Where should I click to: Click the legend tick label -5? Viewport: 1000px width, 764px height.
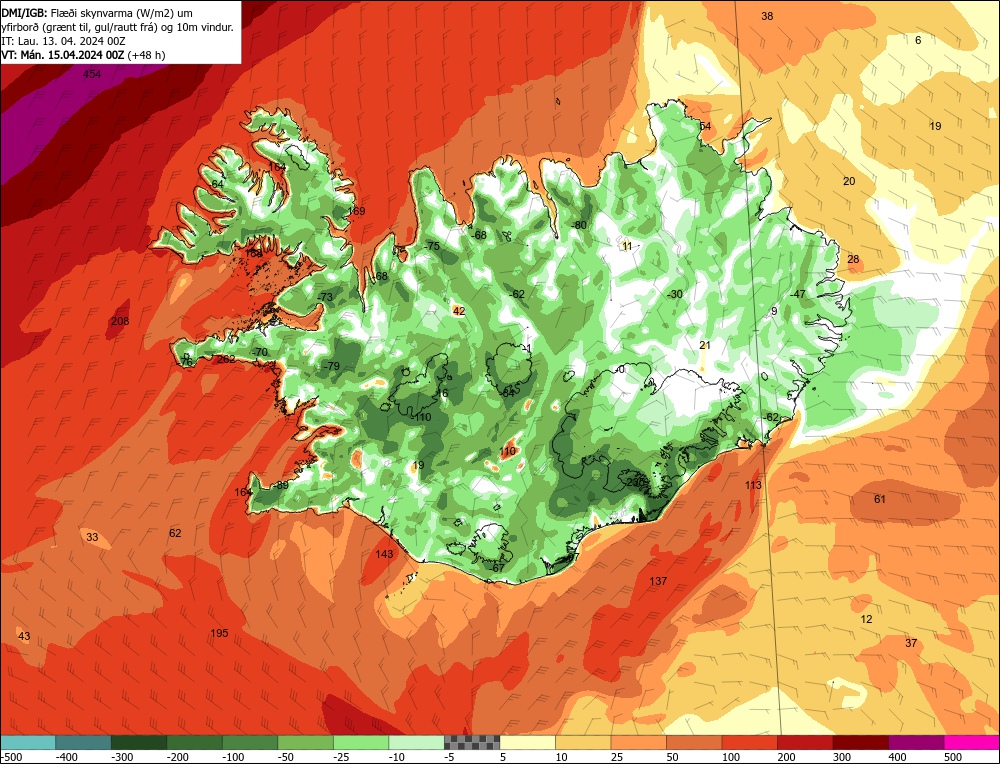[450, 757]
